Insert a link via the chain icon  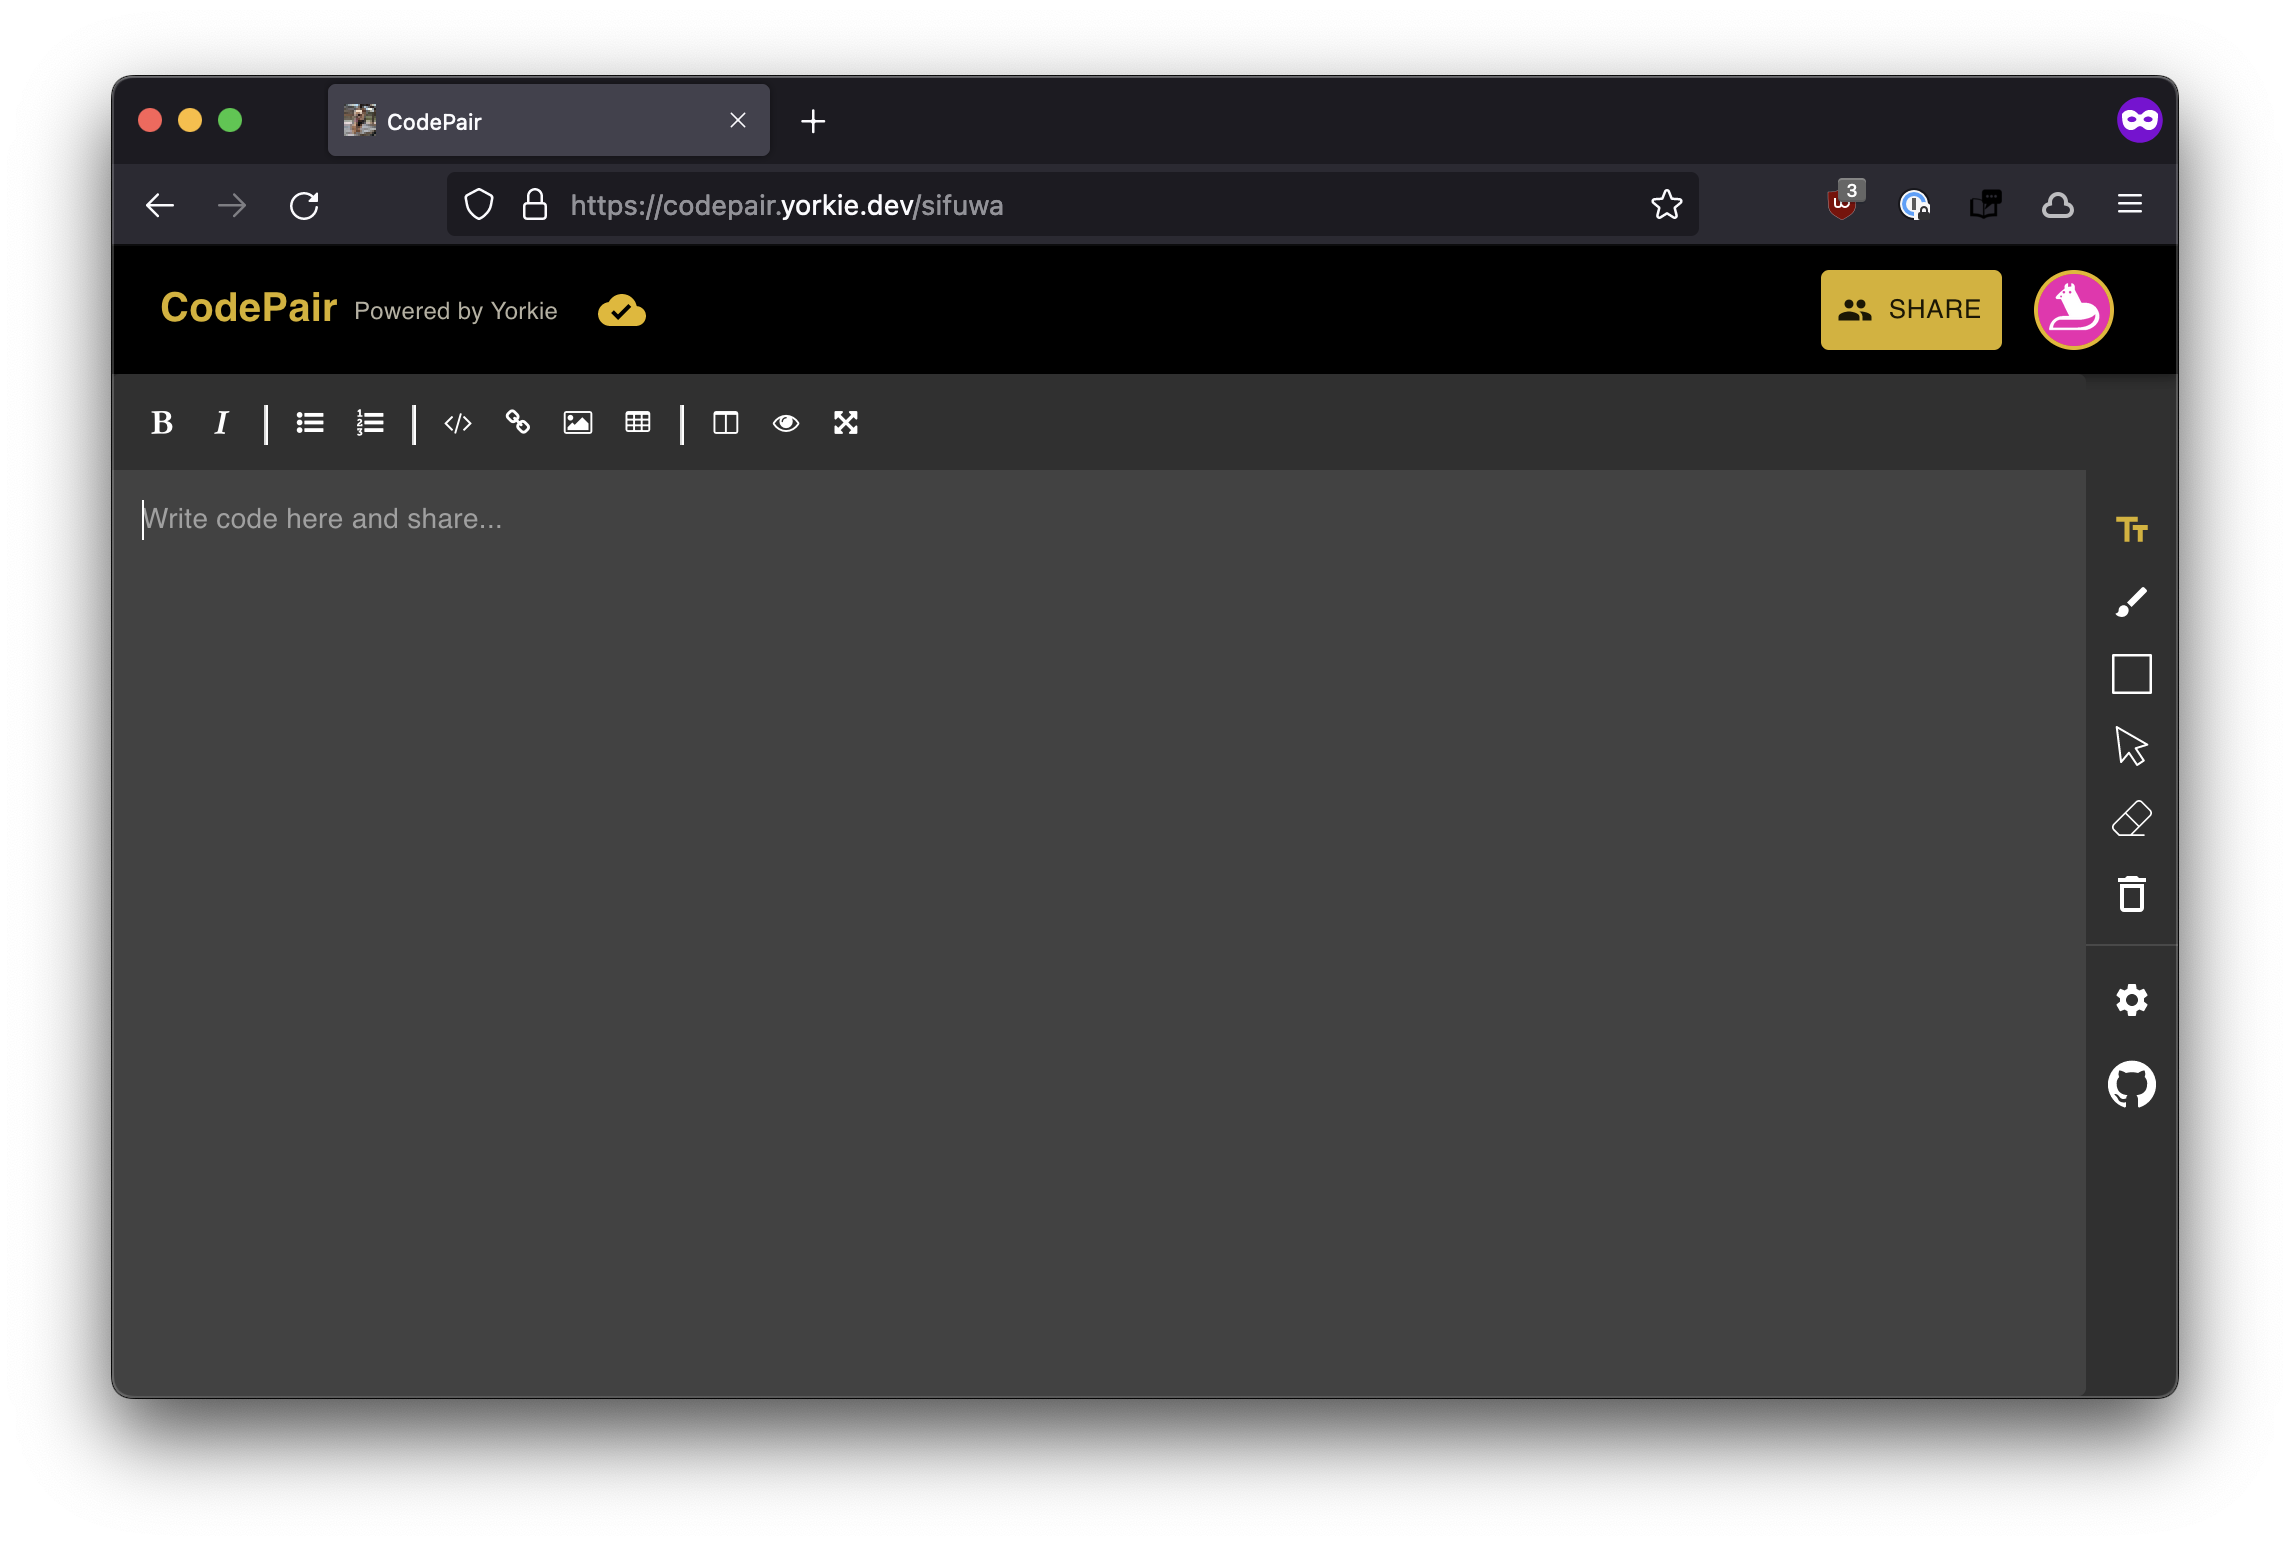click(x=518, y=423)
